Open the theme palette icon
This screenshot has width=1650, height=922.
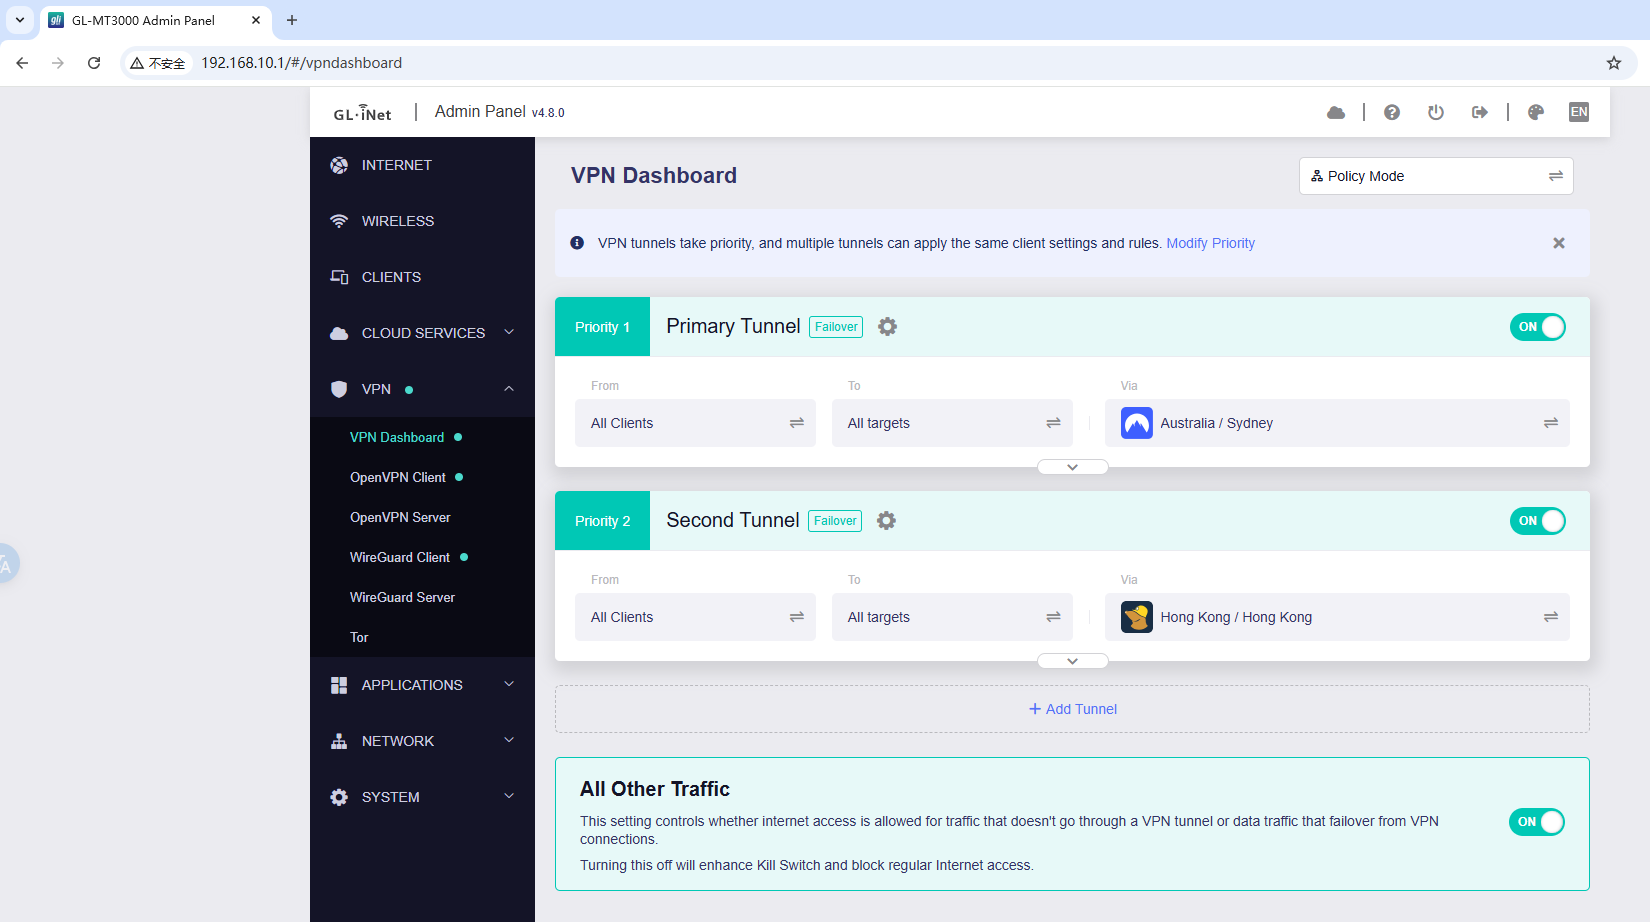[x=1535, y=113]
